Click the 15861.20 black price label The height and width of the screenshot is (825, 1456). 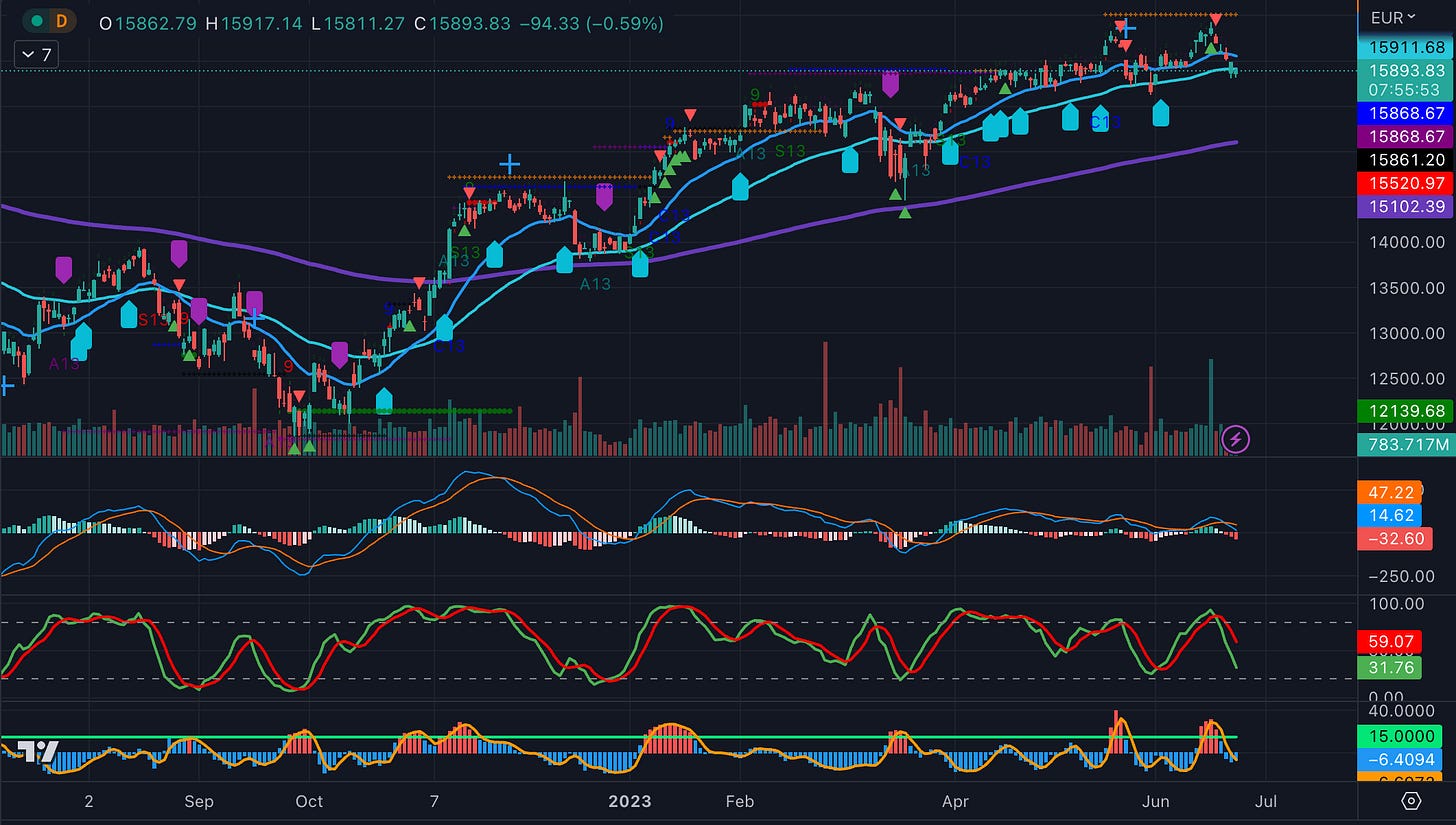(x=1407, y=159)
